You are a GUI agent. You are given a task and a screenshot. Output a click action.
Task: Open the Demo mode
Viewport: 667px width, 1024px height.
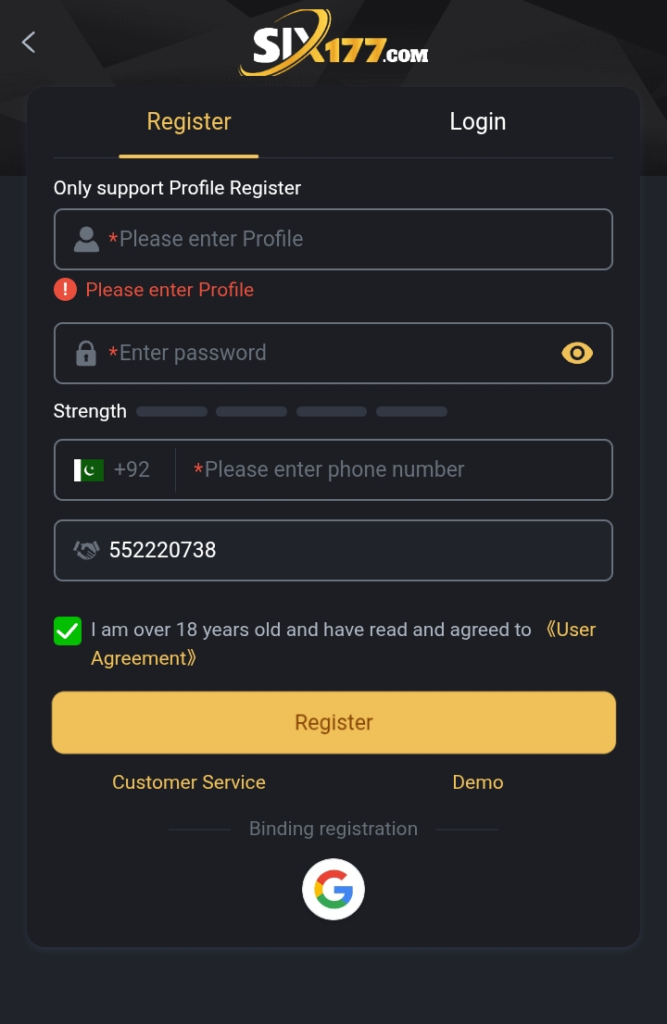[477, 782]
